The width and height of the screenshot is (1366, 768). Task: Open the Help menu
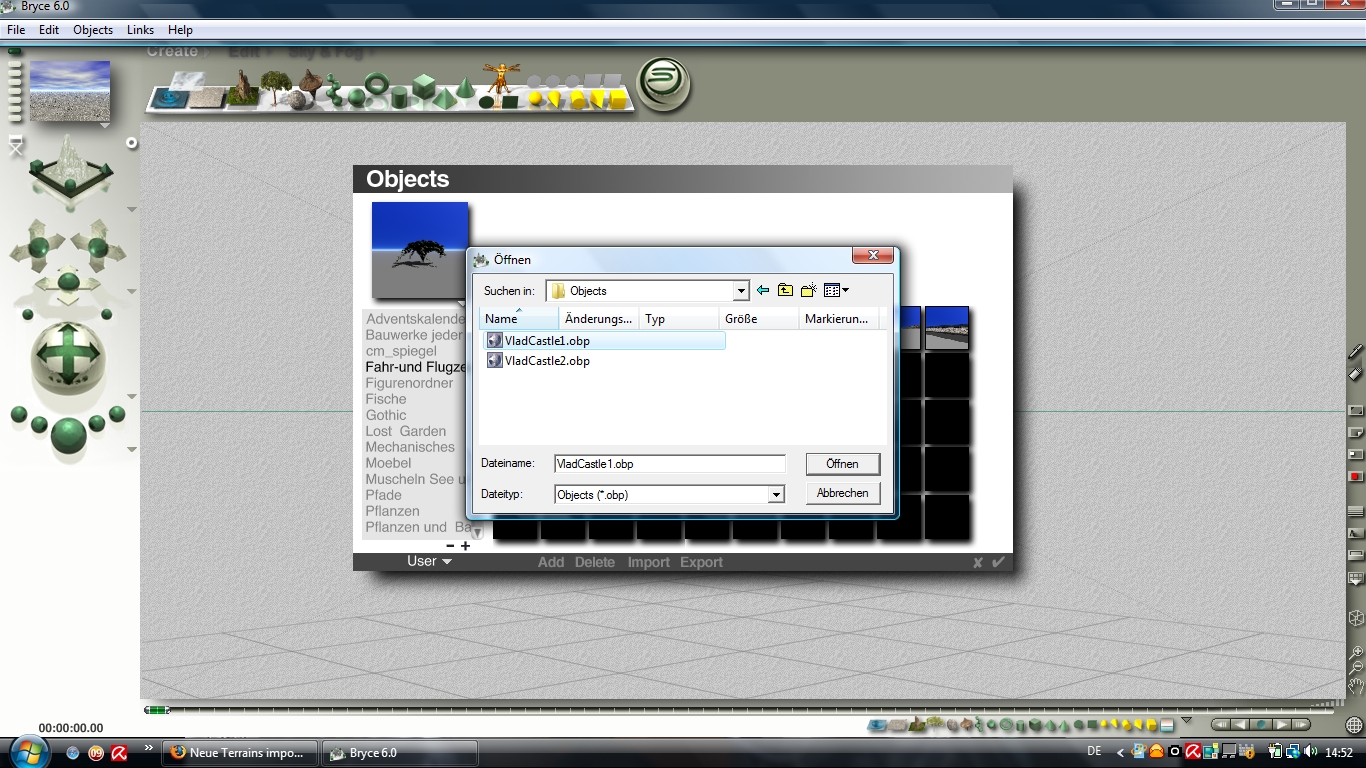(x=180, y=30)
